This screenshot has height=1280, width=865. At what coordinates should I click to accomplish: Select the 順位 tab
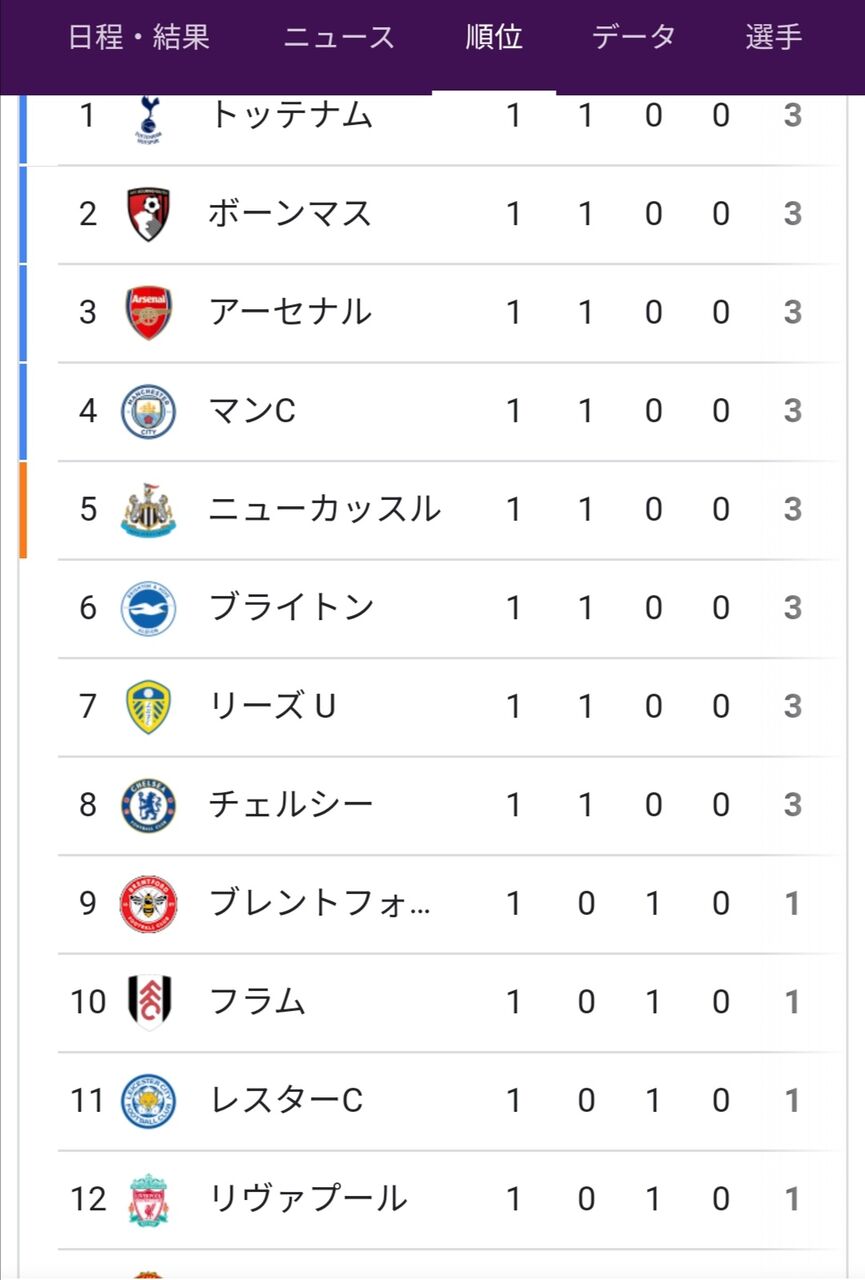click(494, 38)
